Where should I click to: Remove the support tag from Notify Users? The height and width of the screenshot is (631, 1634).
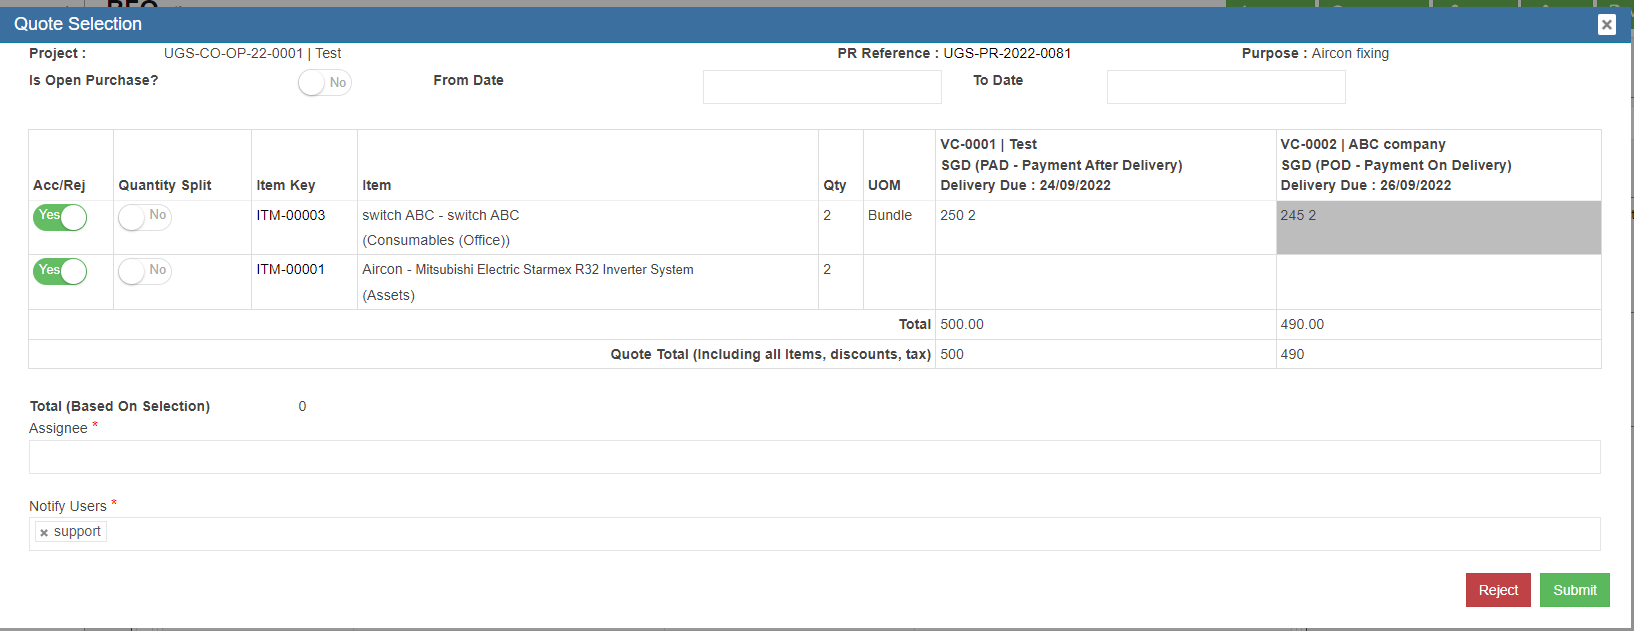point(44,533)
